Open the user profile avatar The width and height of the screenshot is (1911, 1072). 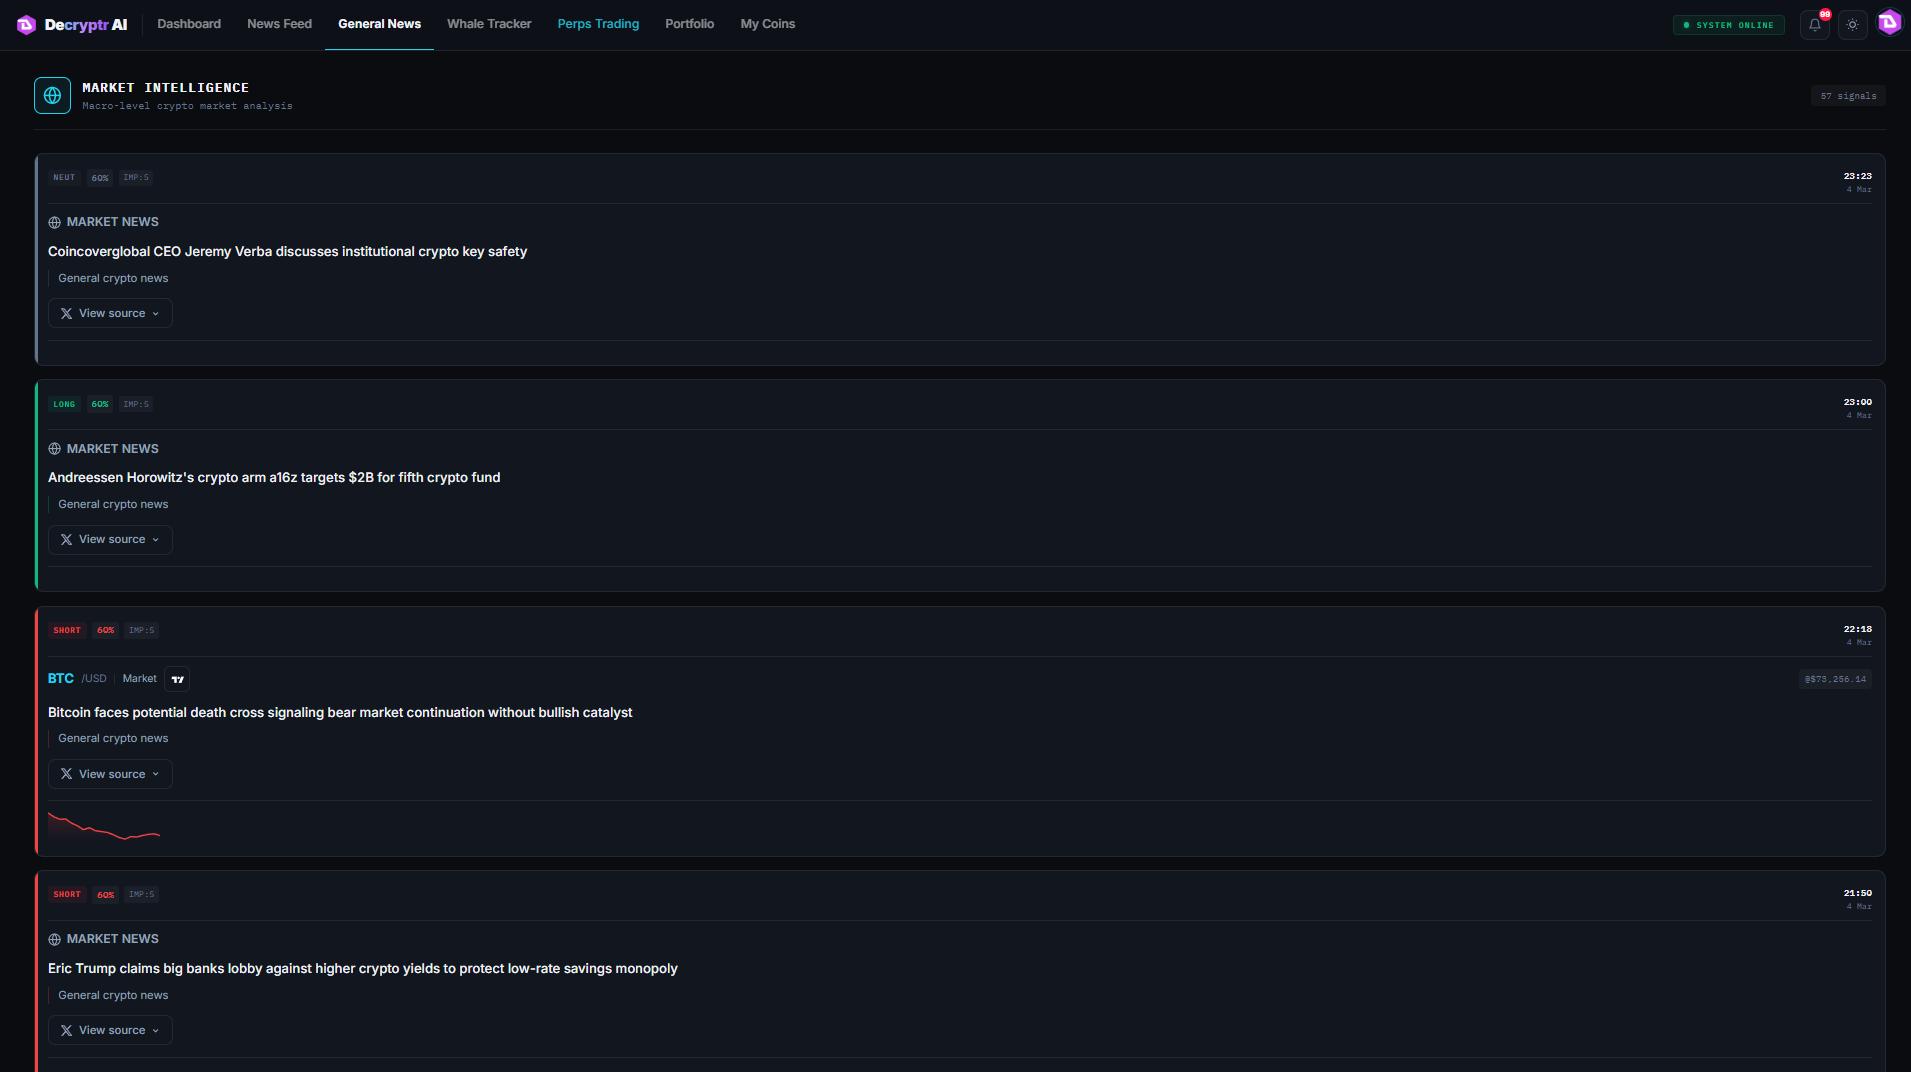coord(1889,23)
